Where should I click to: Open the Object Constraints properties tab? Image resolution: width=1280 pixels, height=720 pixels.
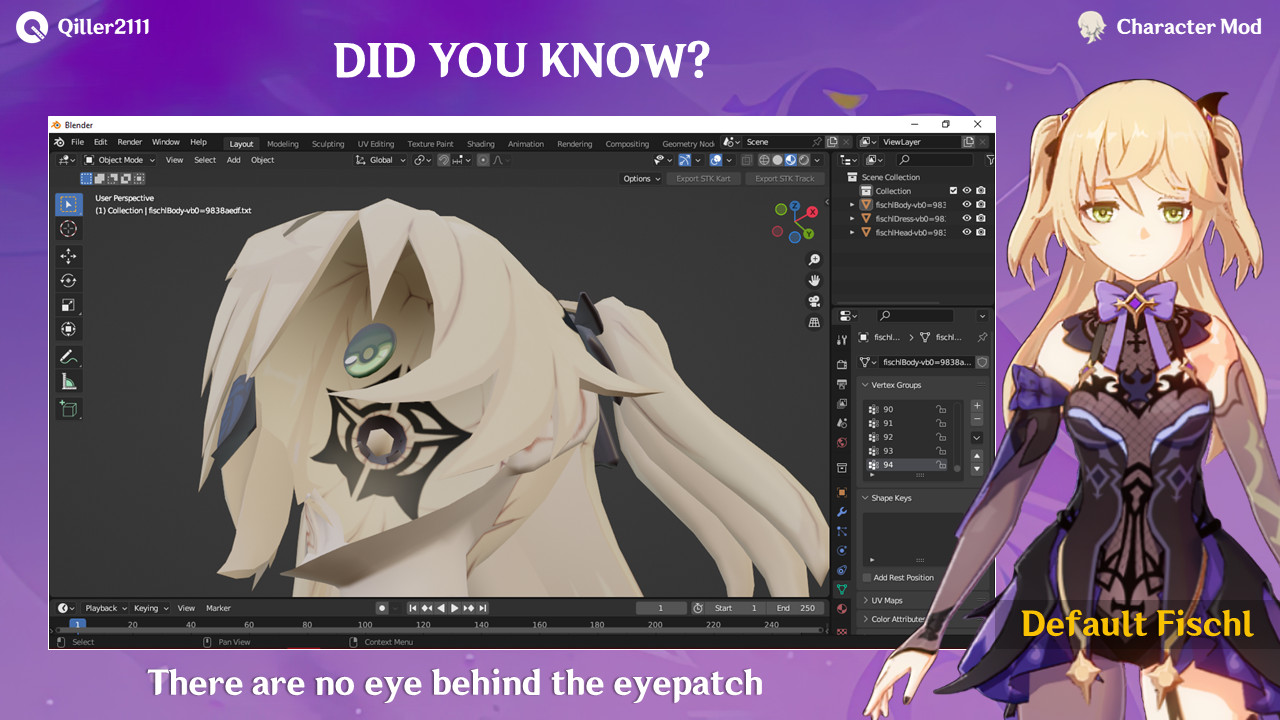pyautogui.click(x=842, y=570)
